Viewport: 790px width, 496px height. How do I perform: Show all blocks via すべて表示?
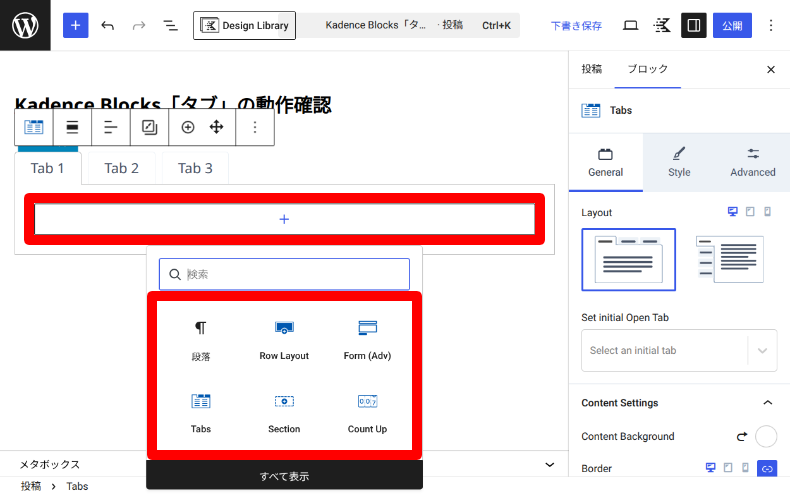pos(284,476)
